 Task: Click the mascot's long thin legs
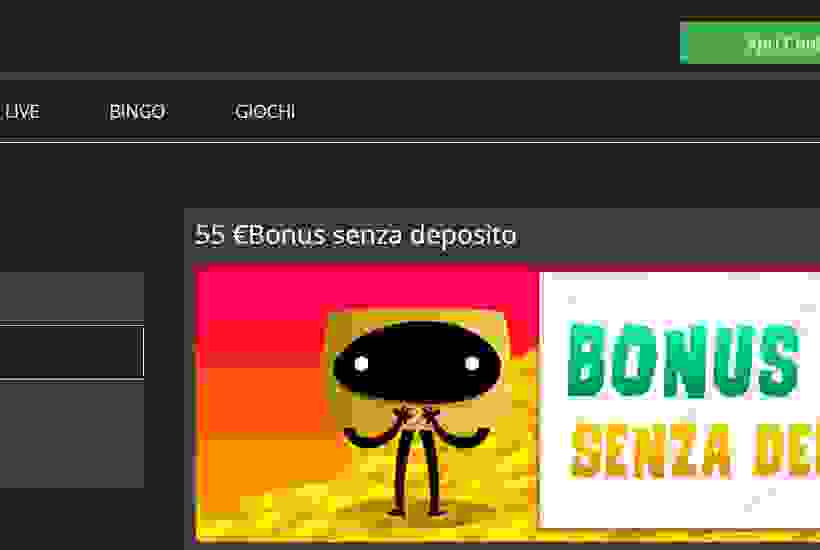pyautogui.click(x=417, y=471)
